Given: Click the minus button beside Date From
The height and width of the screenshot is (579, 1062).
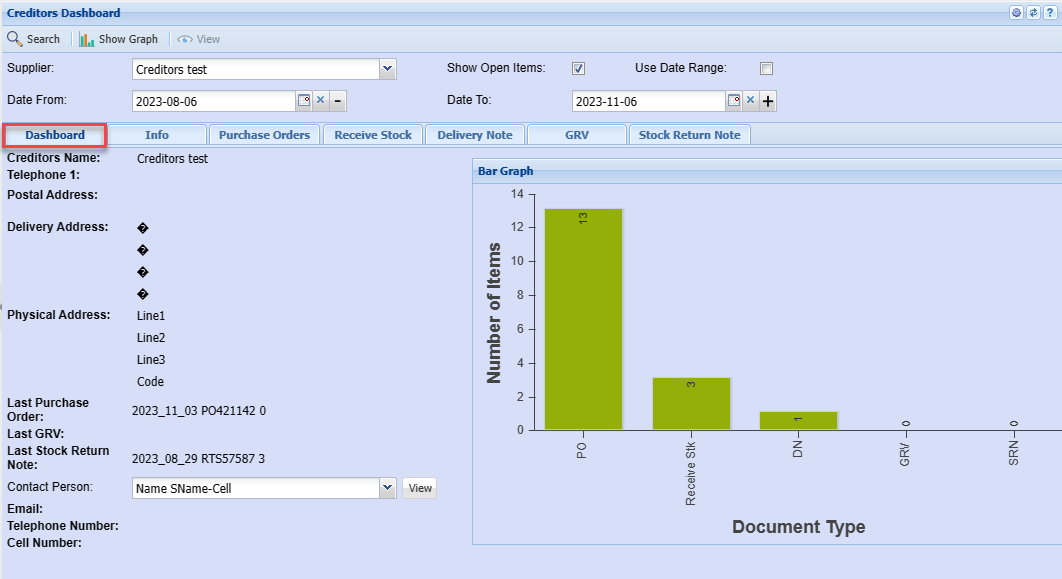Looking at the screenshot, I should 338,101.
